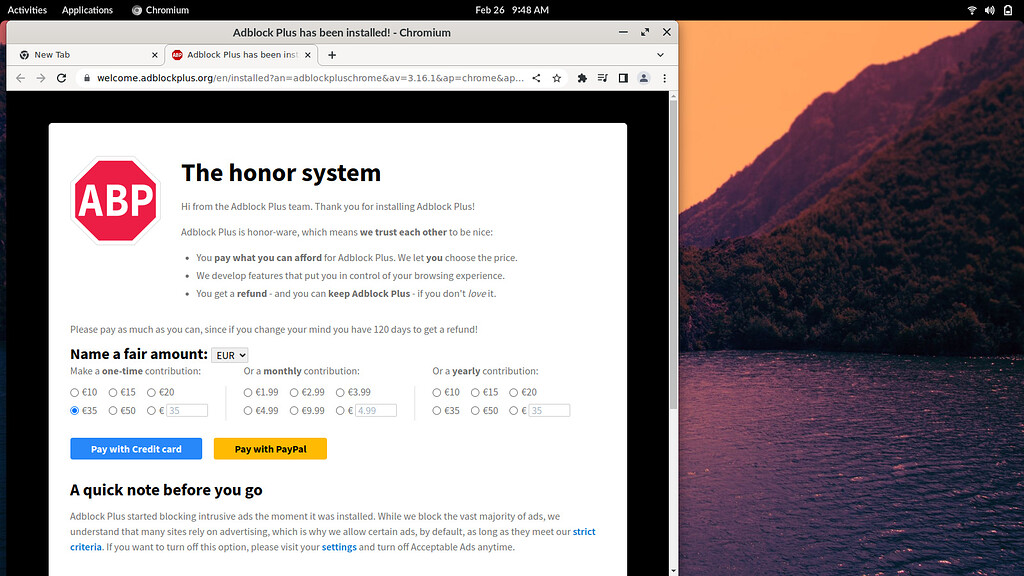Click Pay with Credit card
The image size is (1024, 576).
click(136, 449)
